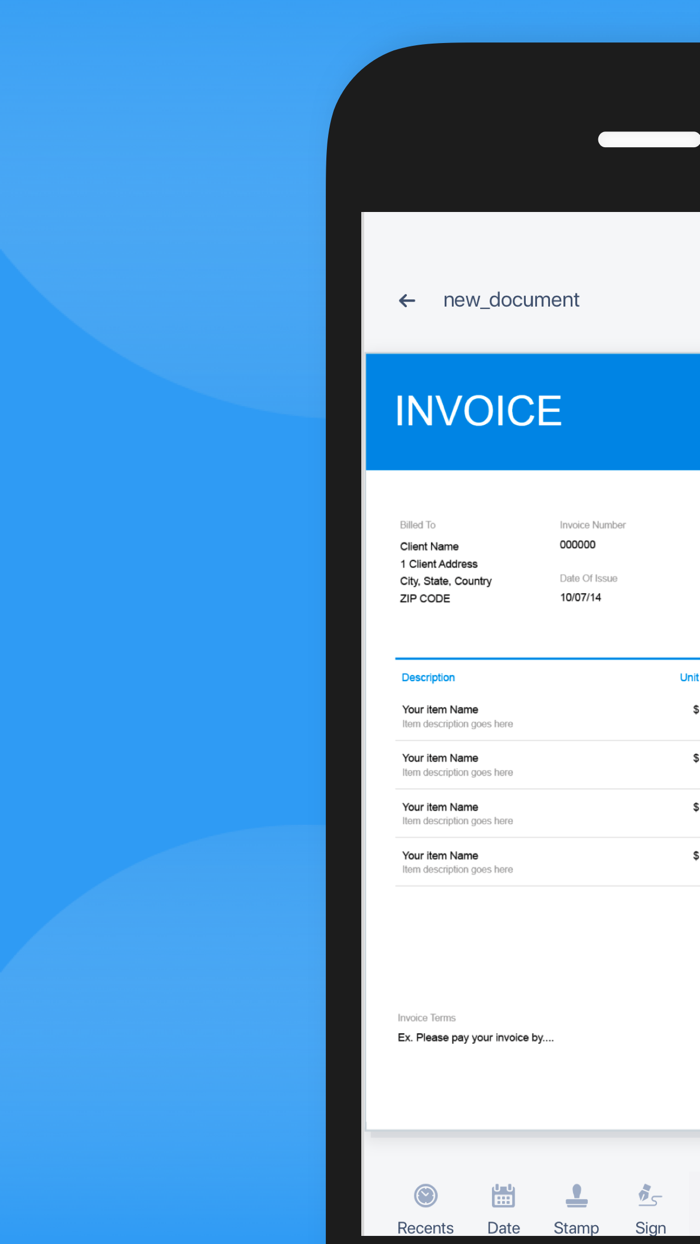The image size is (700, 1244).
Task: Select the 1 Client Address line
Action: click(439, 564)
